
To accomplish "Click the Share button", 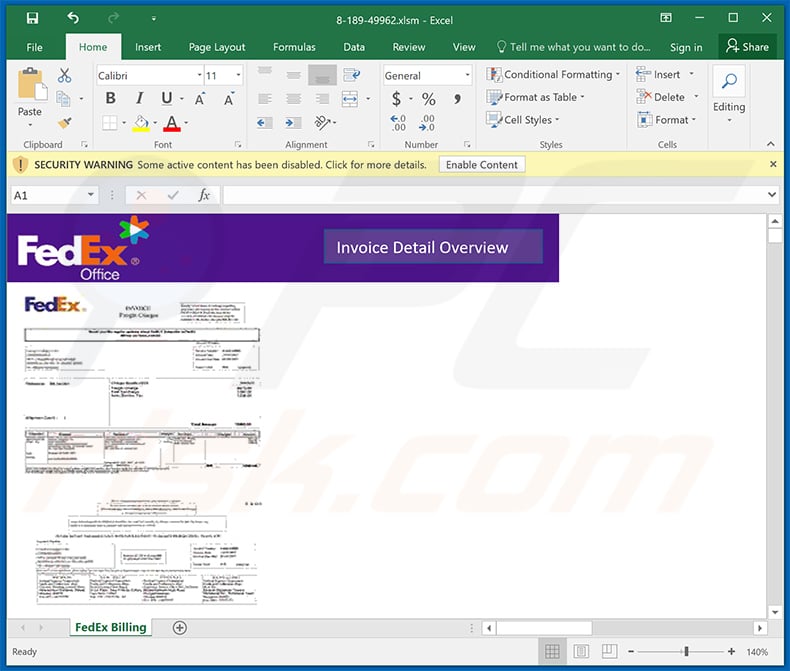I will [747, 47].
